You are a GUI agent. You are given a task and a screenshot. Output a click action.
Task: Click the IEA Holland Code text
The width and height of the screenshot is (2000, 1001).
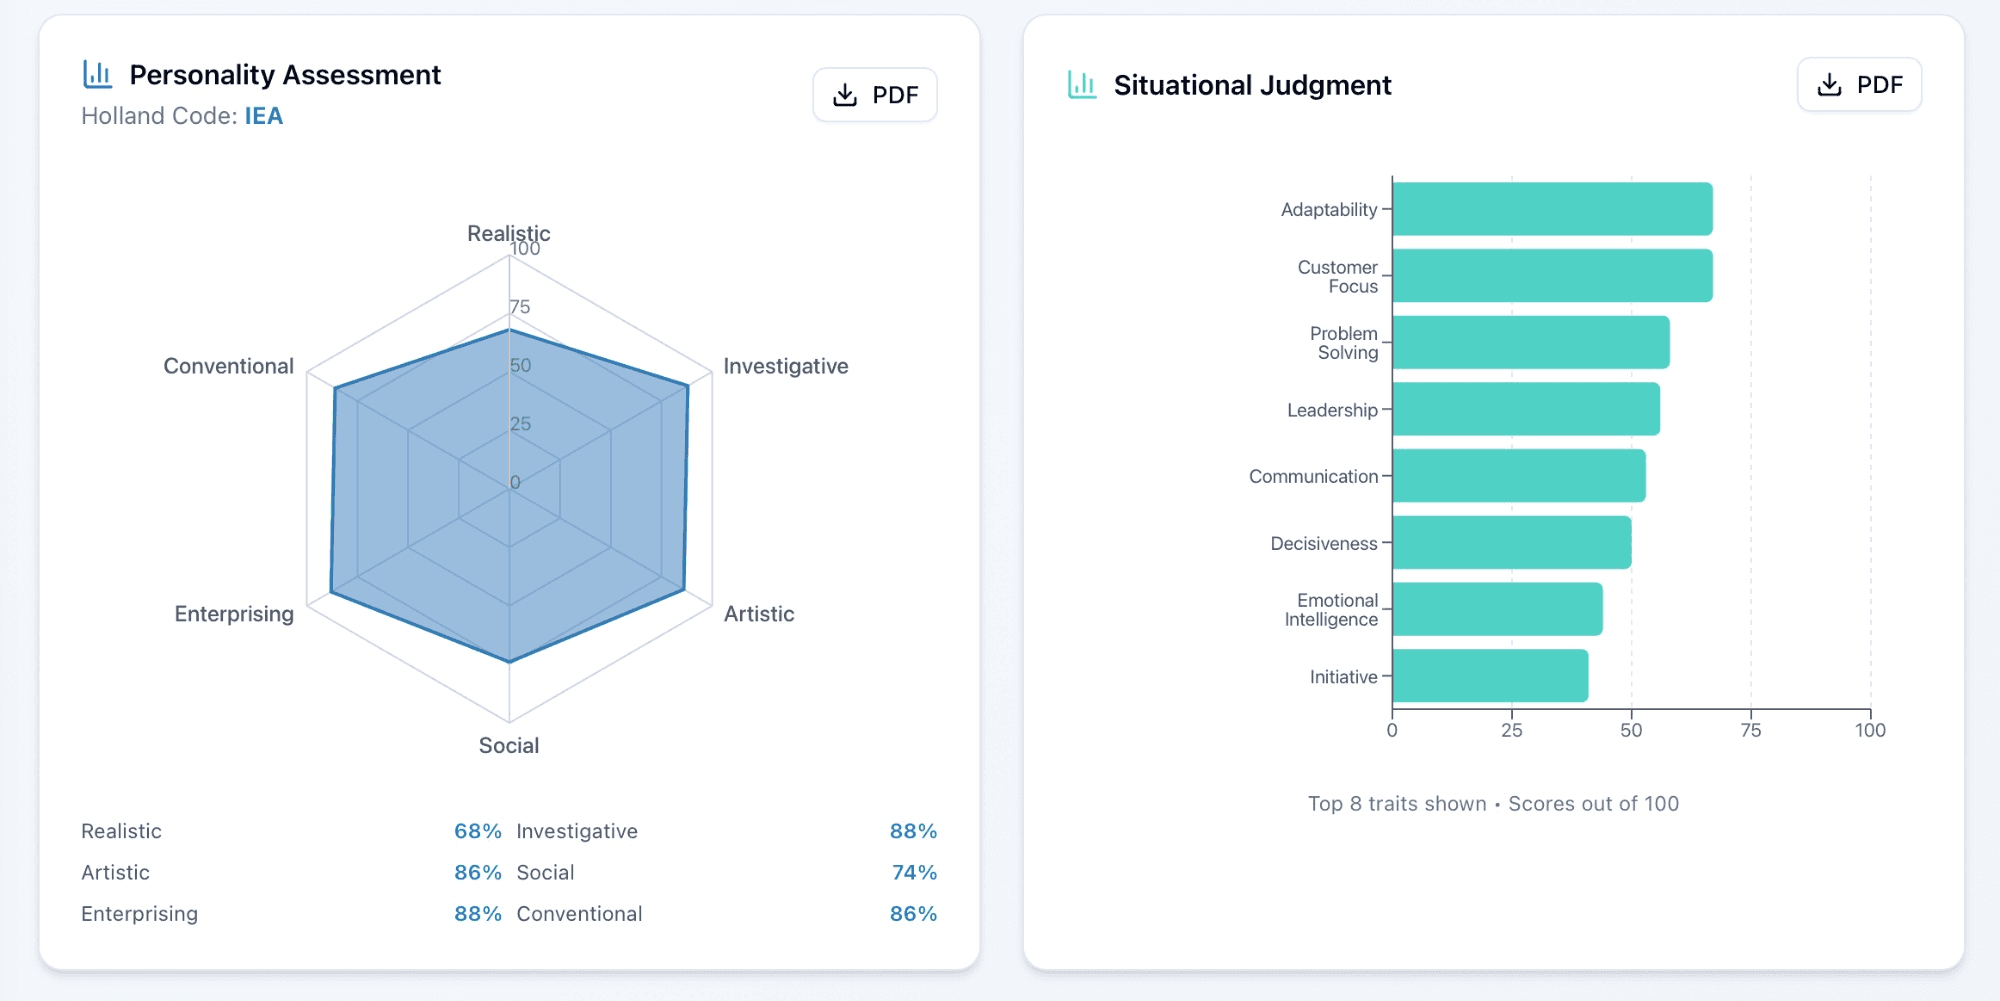(264, 116)
